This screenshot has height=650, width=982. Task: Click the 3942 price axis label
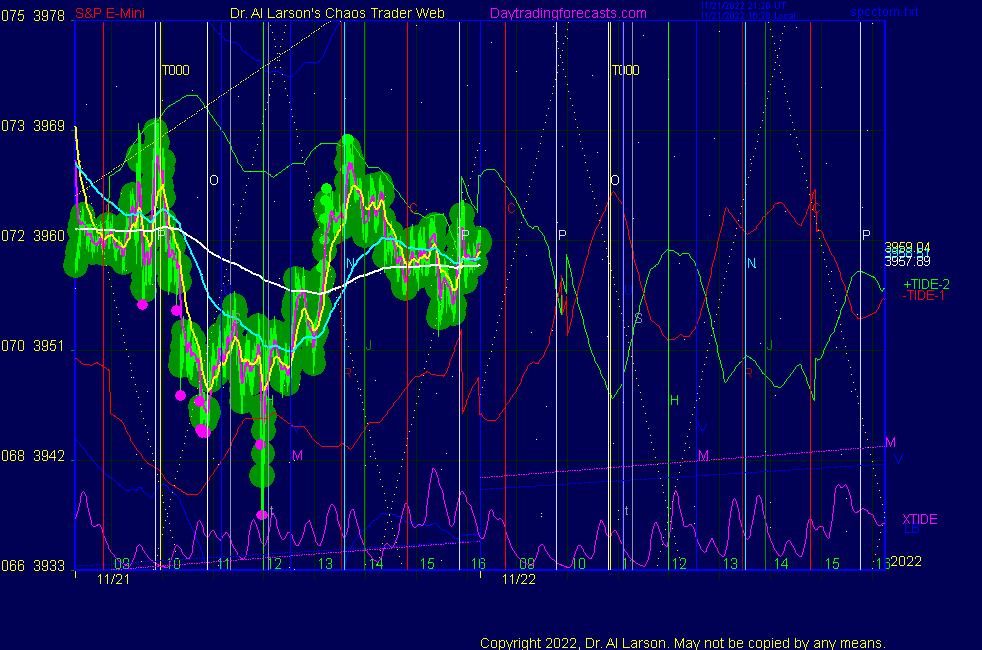(48, 456)
